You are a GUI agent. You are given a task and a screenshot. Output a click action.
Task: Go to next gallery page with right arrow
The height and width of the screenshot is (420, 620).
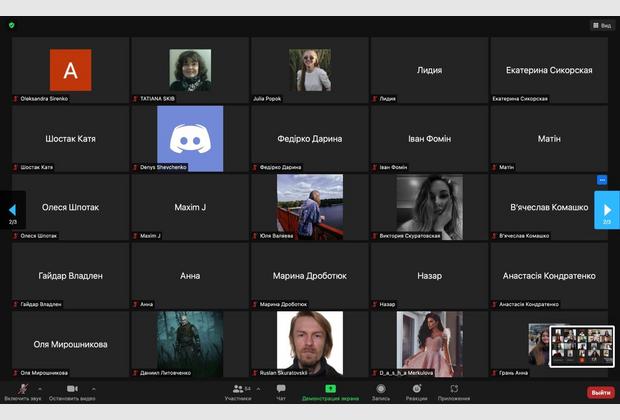click(x=606, y=209)
